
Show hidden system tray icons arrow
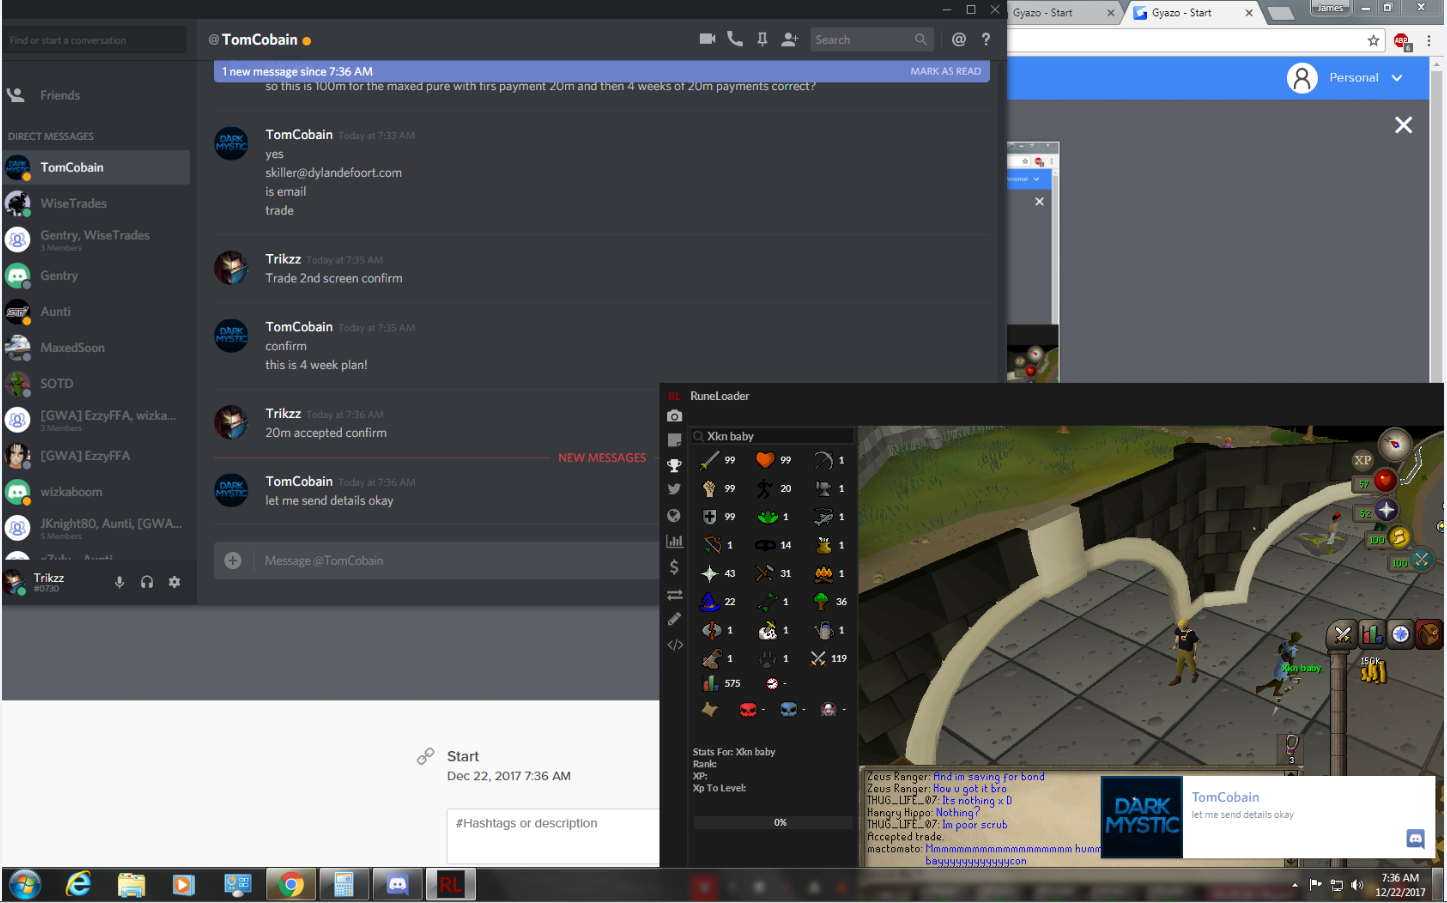click(1295, 885)
